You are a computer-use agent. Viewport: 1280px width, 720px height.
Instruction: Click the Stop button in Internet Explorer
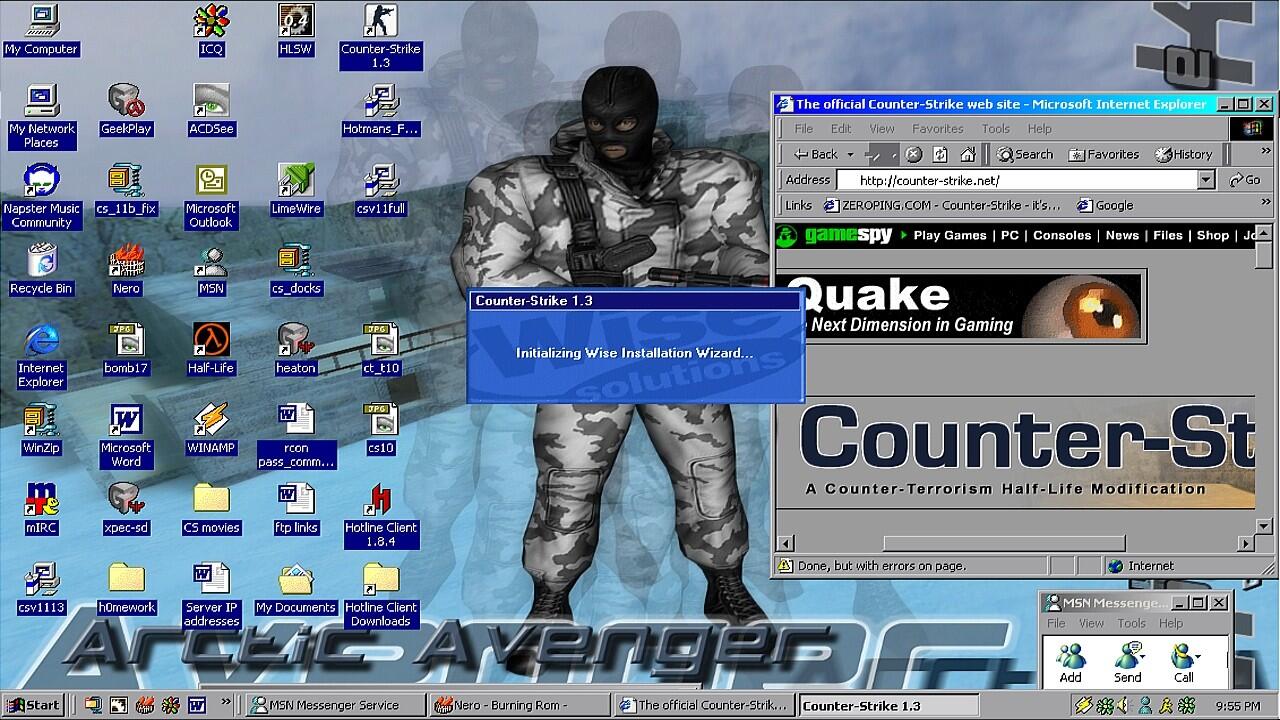913,154
